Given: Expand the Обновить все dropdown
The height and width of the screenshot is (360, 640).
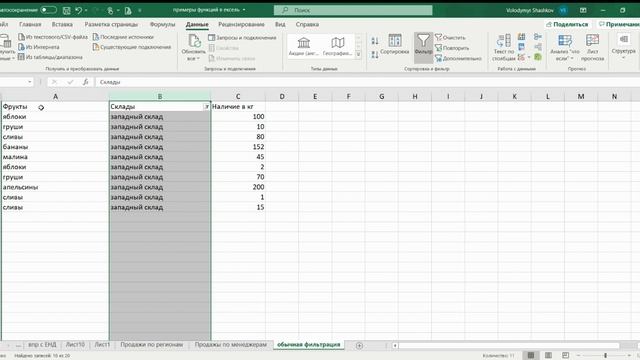Looking at the screenshot, I should click(193, 58).
